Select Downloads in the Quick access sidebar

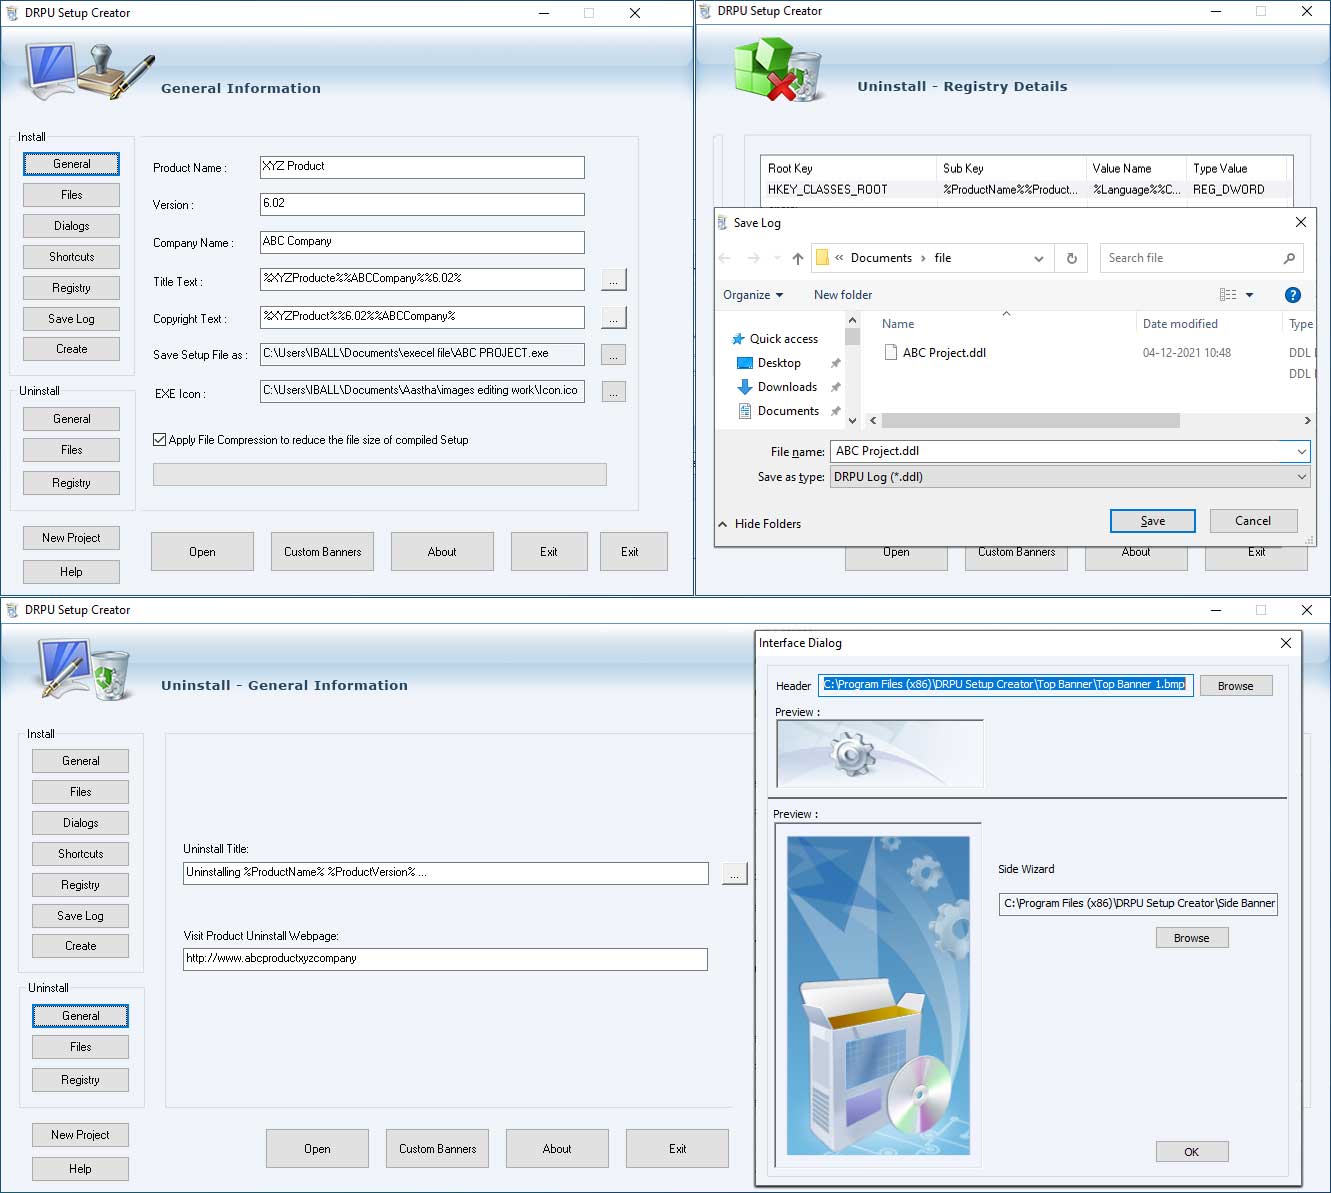(x=786, y=387)
